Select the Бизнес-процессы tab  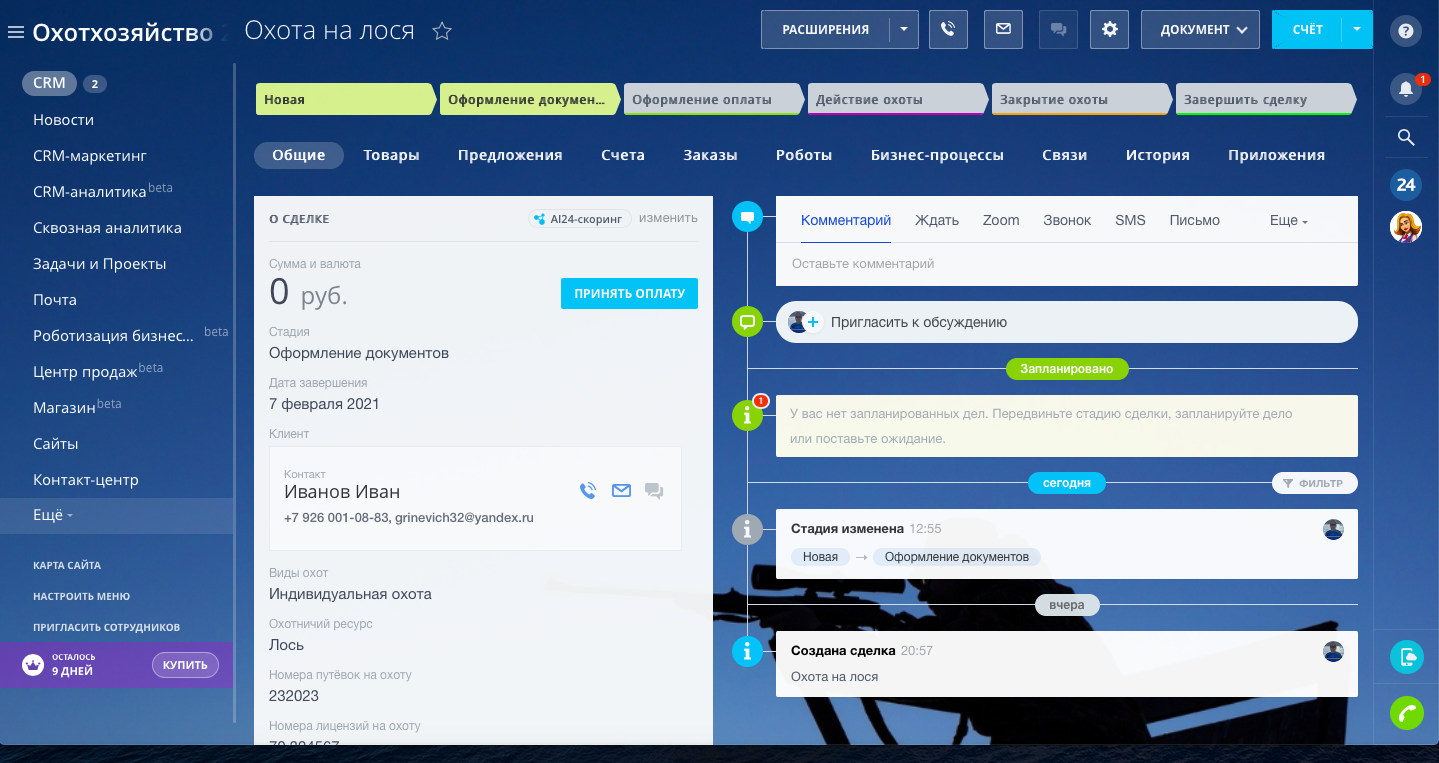(937, 155)
